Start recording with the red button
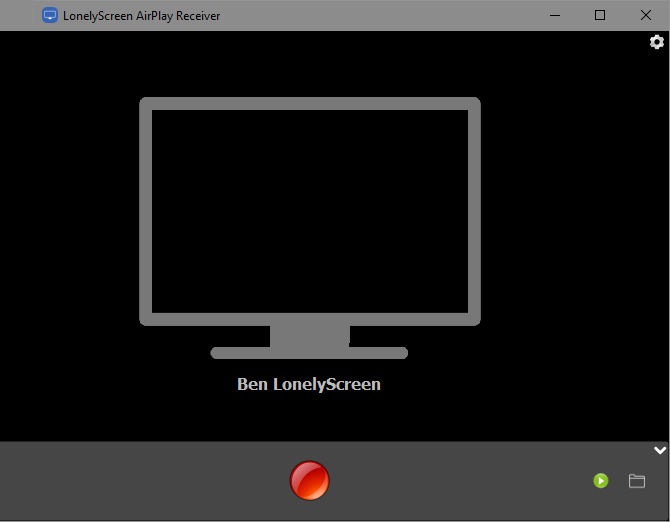The width and height of the screenshot is (670, 522). pyautogui.click(x=309, y=480)
